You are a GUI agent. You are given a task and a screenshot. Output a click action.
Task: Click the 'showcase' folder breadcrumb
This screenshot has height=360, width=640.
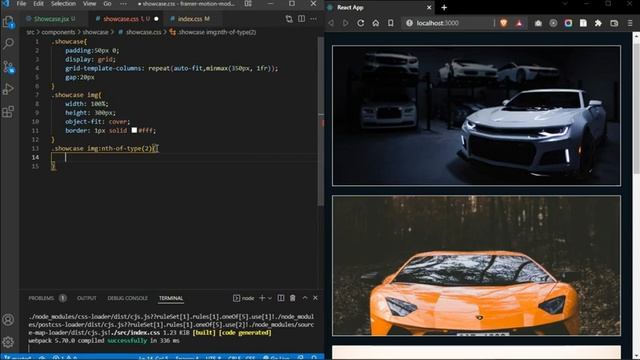click(95, 32)
